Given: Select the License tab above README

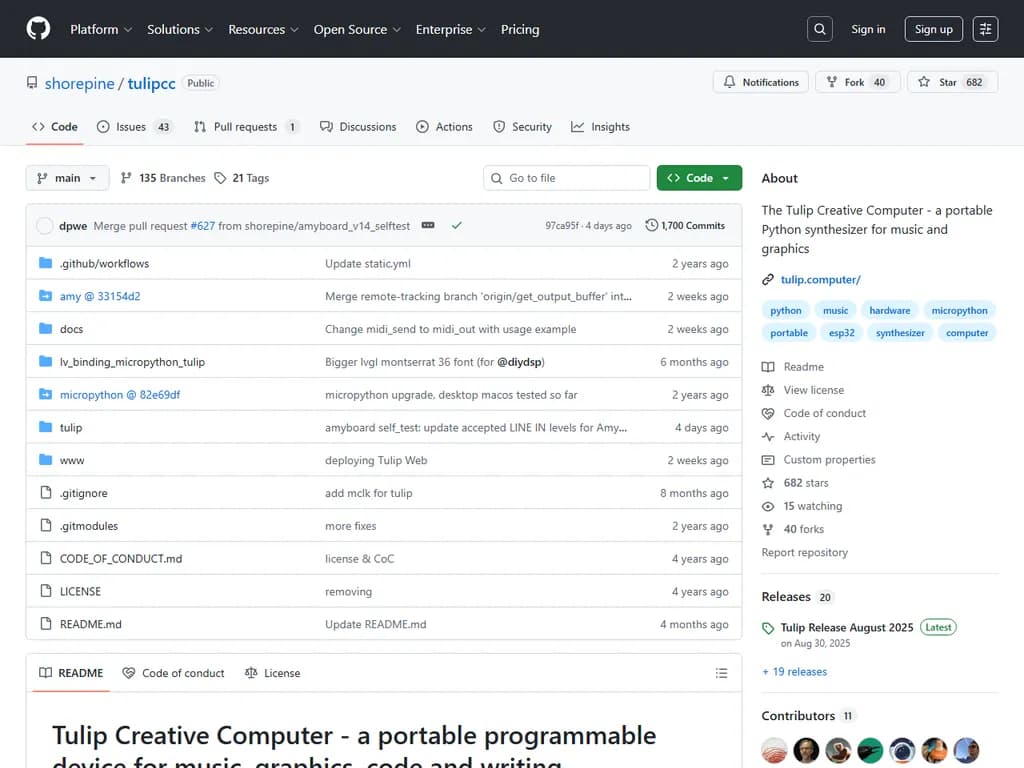Looking at the screenshot, I should (272, 673).
